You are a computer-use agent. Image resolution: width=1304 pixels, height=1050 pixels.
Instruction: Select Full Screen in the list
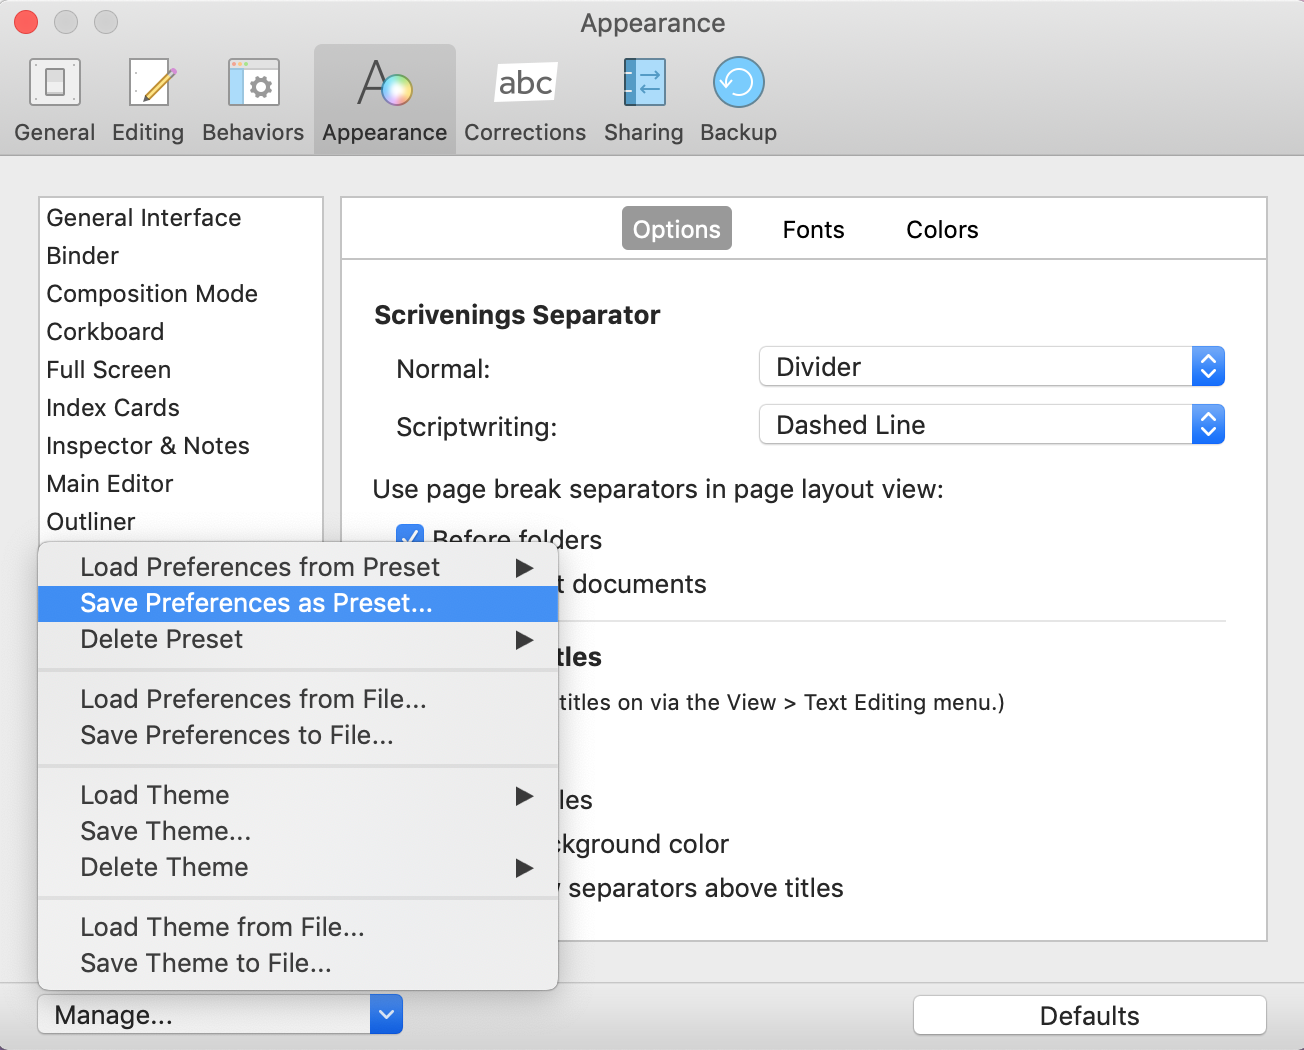pos(181,370)
